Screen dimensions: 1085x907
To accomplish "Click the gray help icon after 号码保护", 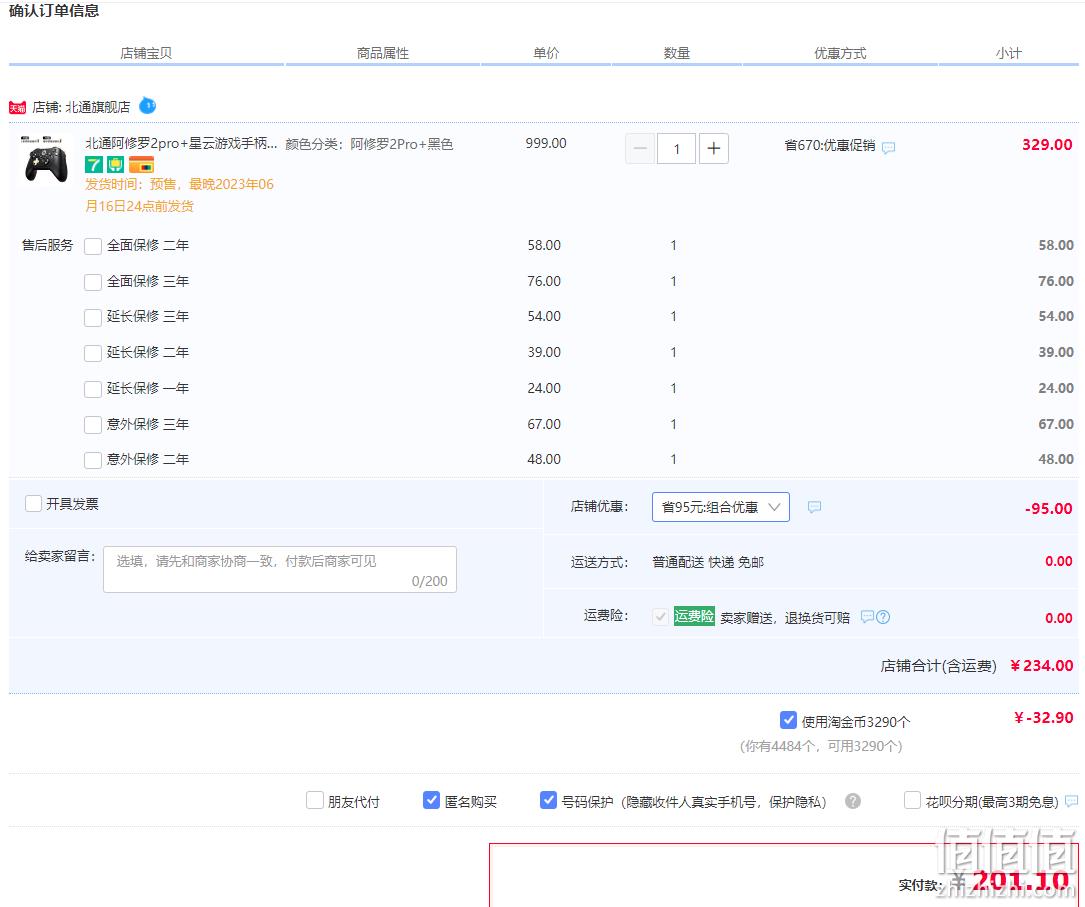I will click(852, 801).
